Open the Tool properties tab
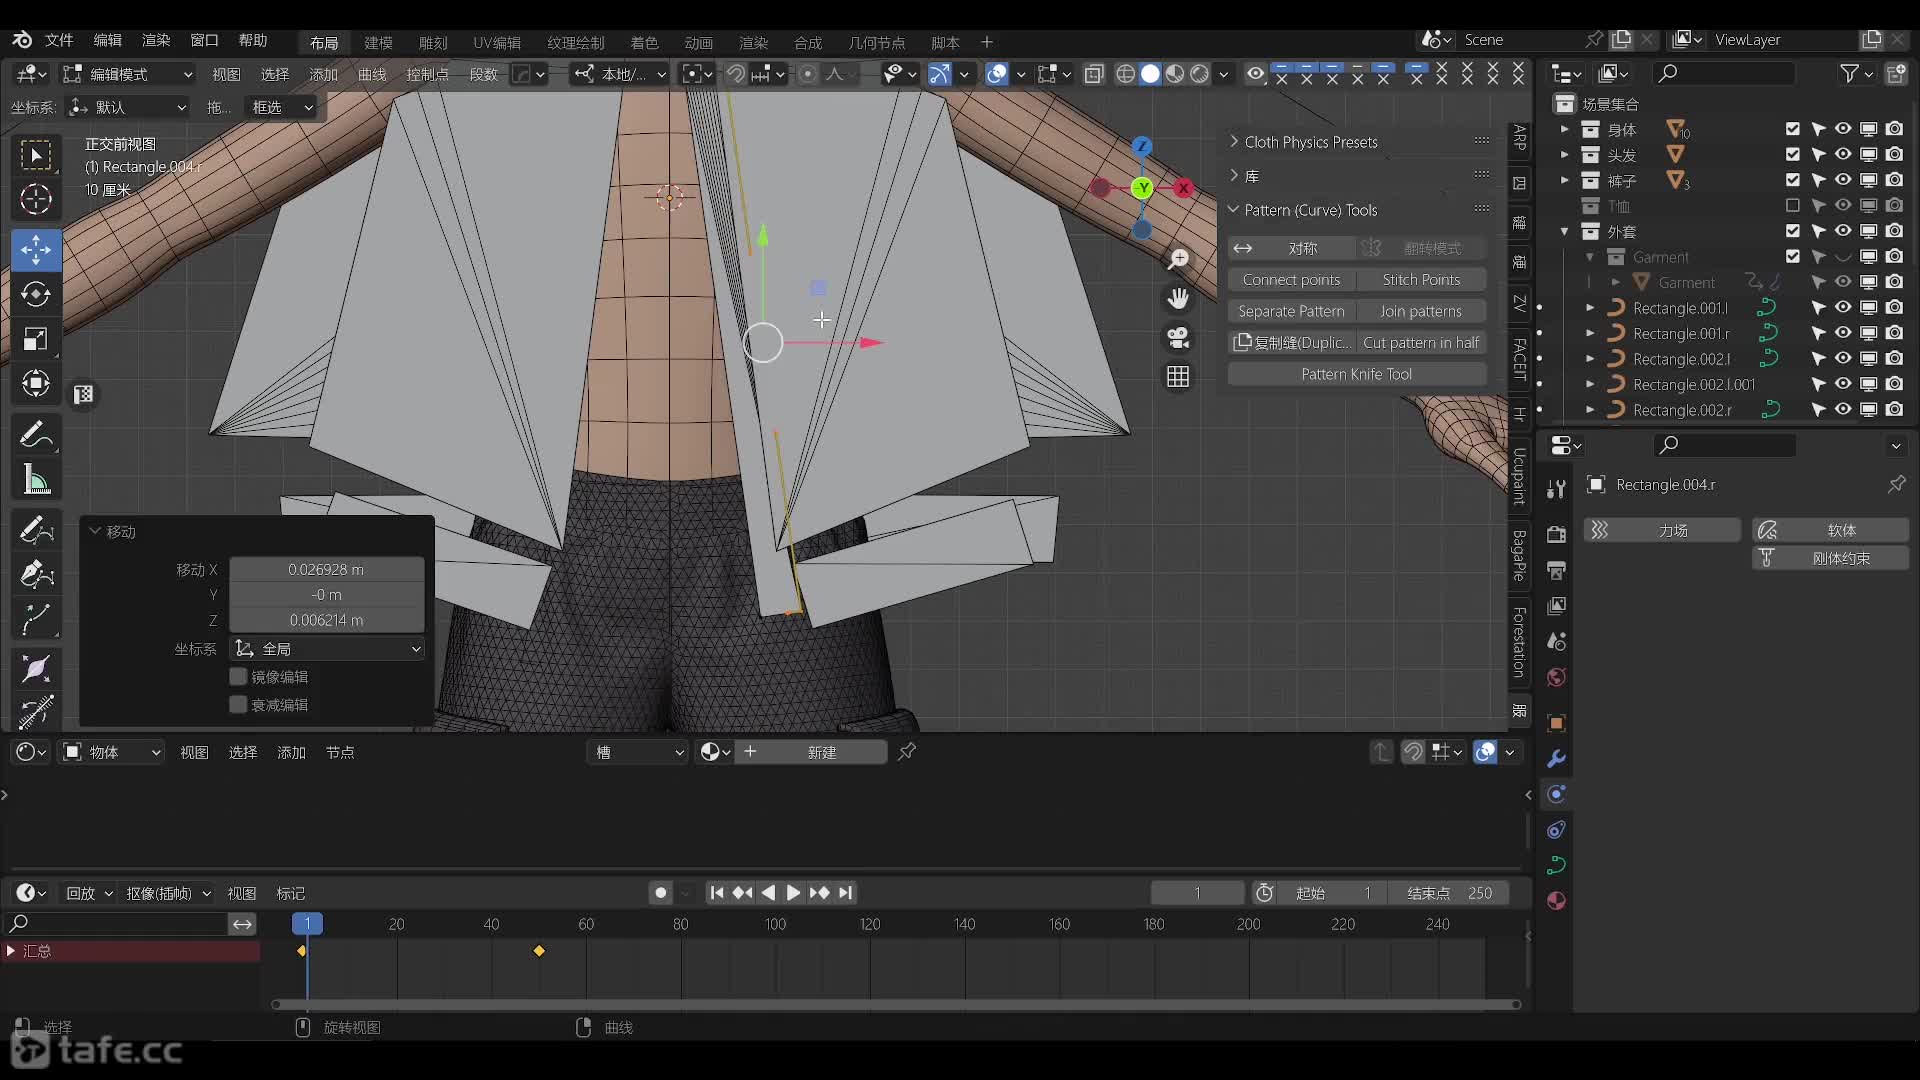The width and height of the screenshot is (1920, 1080). click(x=1556, y=489)
